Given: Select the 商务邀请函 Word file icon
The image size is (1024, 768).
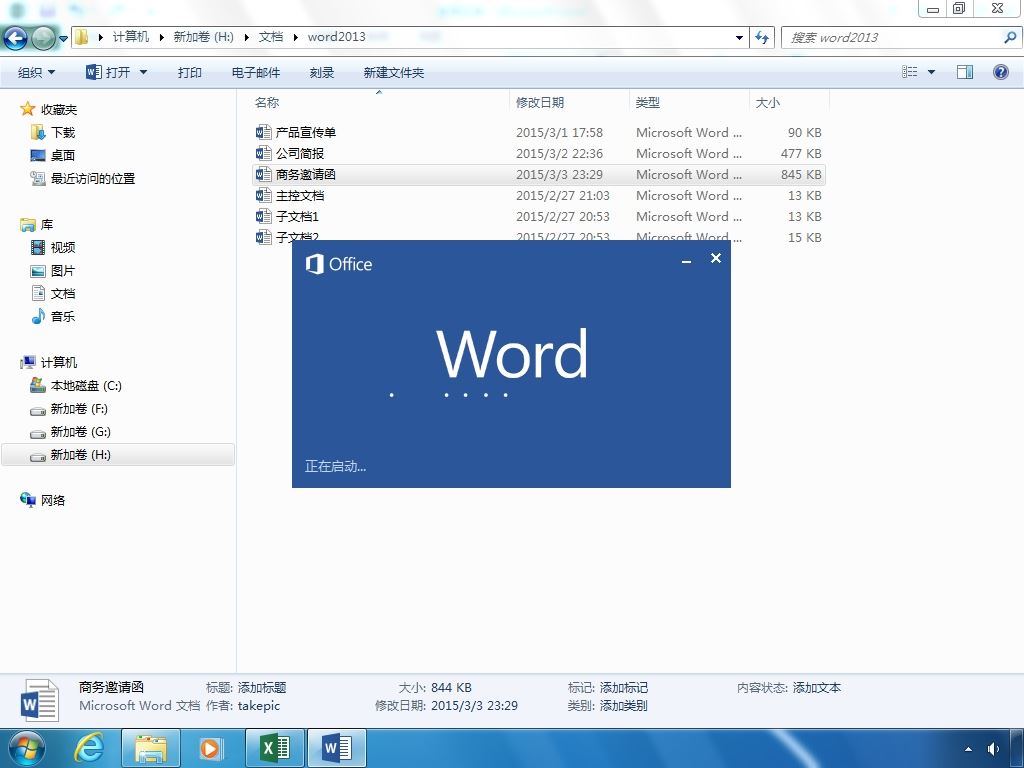Looking at the screenshot, I should (x=264, y=174).
